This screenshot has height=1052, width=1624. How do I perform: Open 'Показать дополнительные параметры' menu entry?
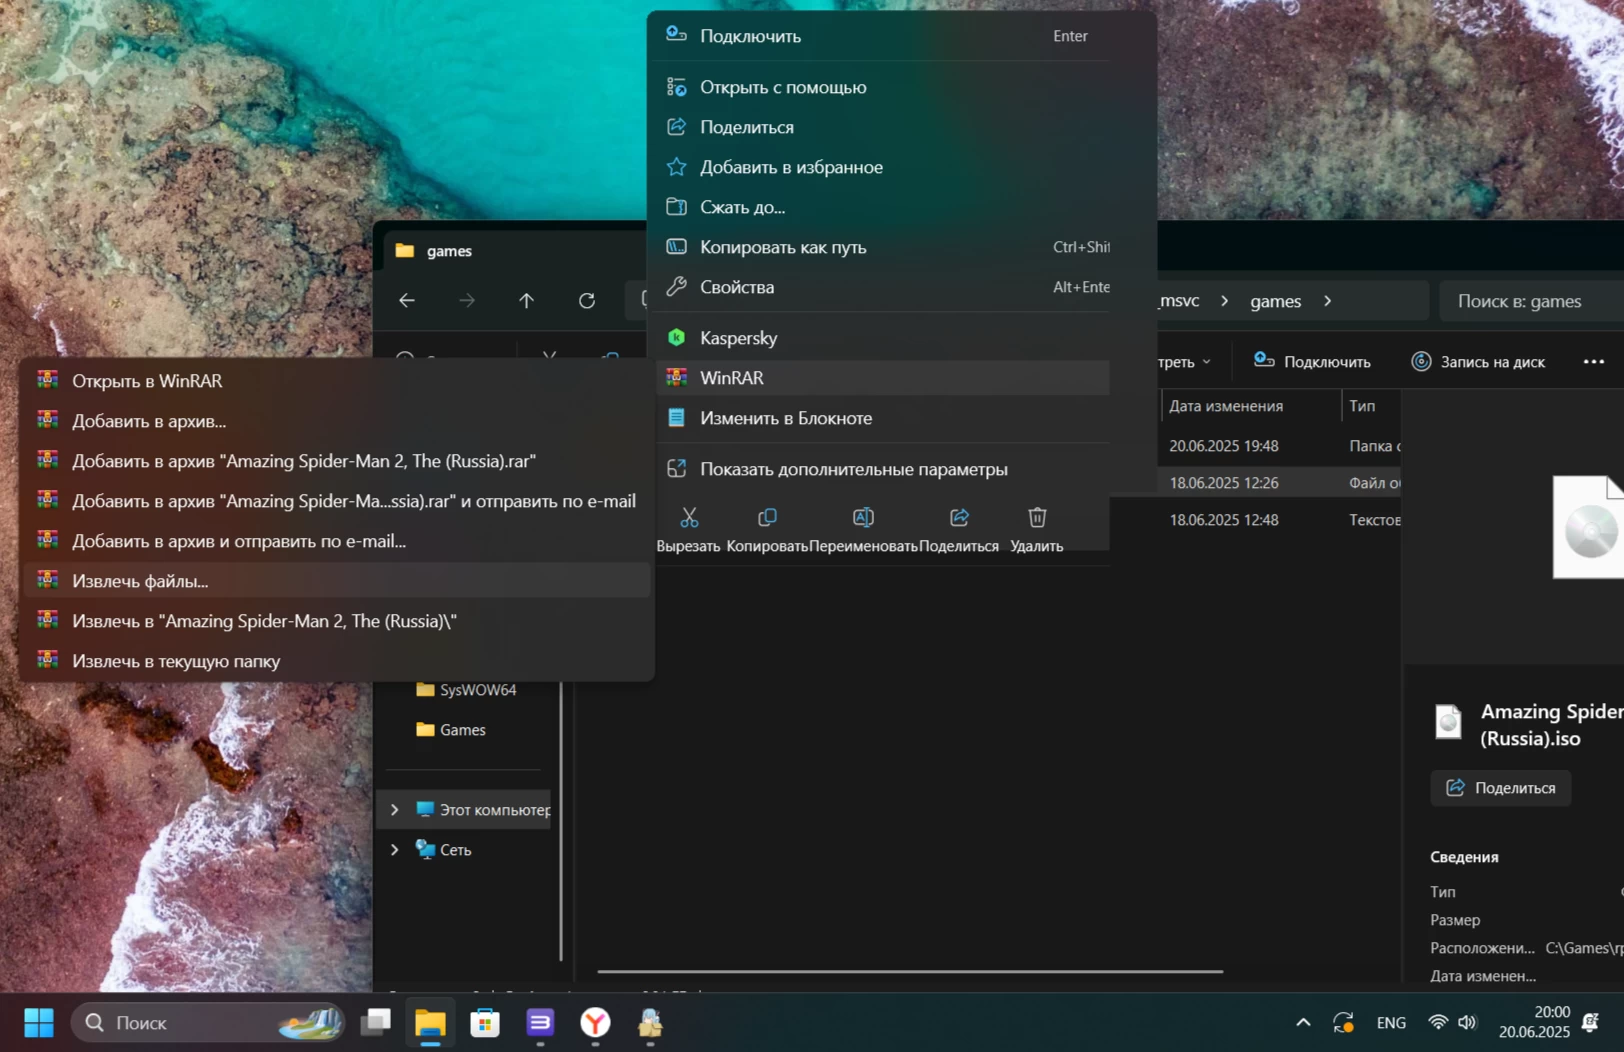tap(853, 469)
